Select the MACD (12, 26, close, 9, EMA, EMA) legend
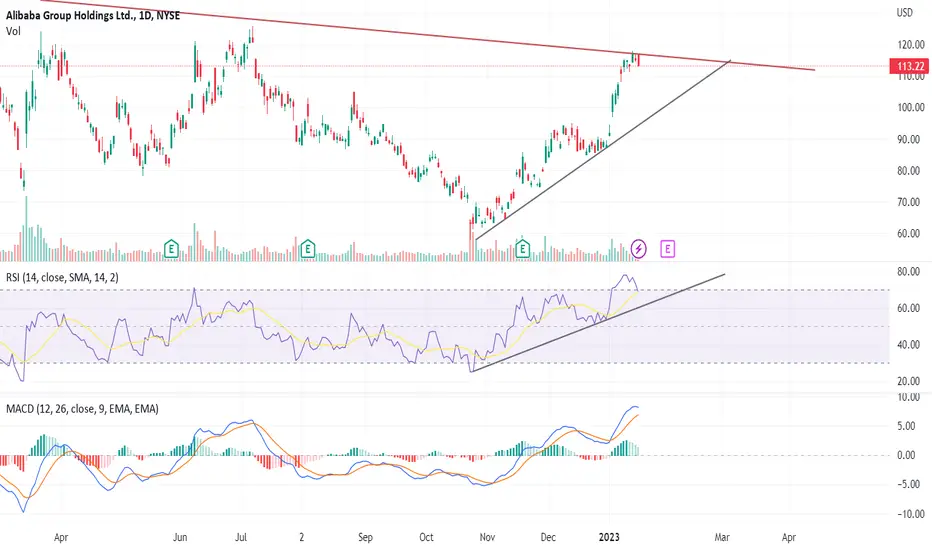 [82, 408]
